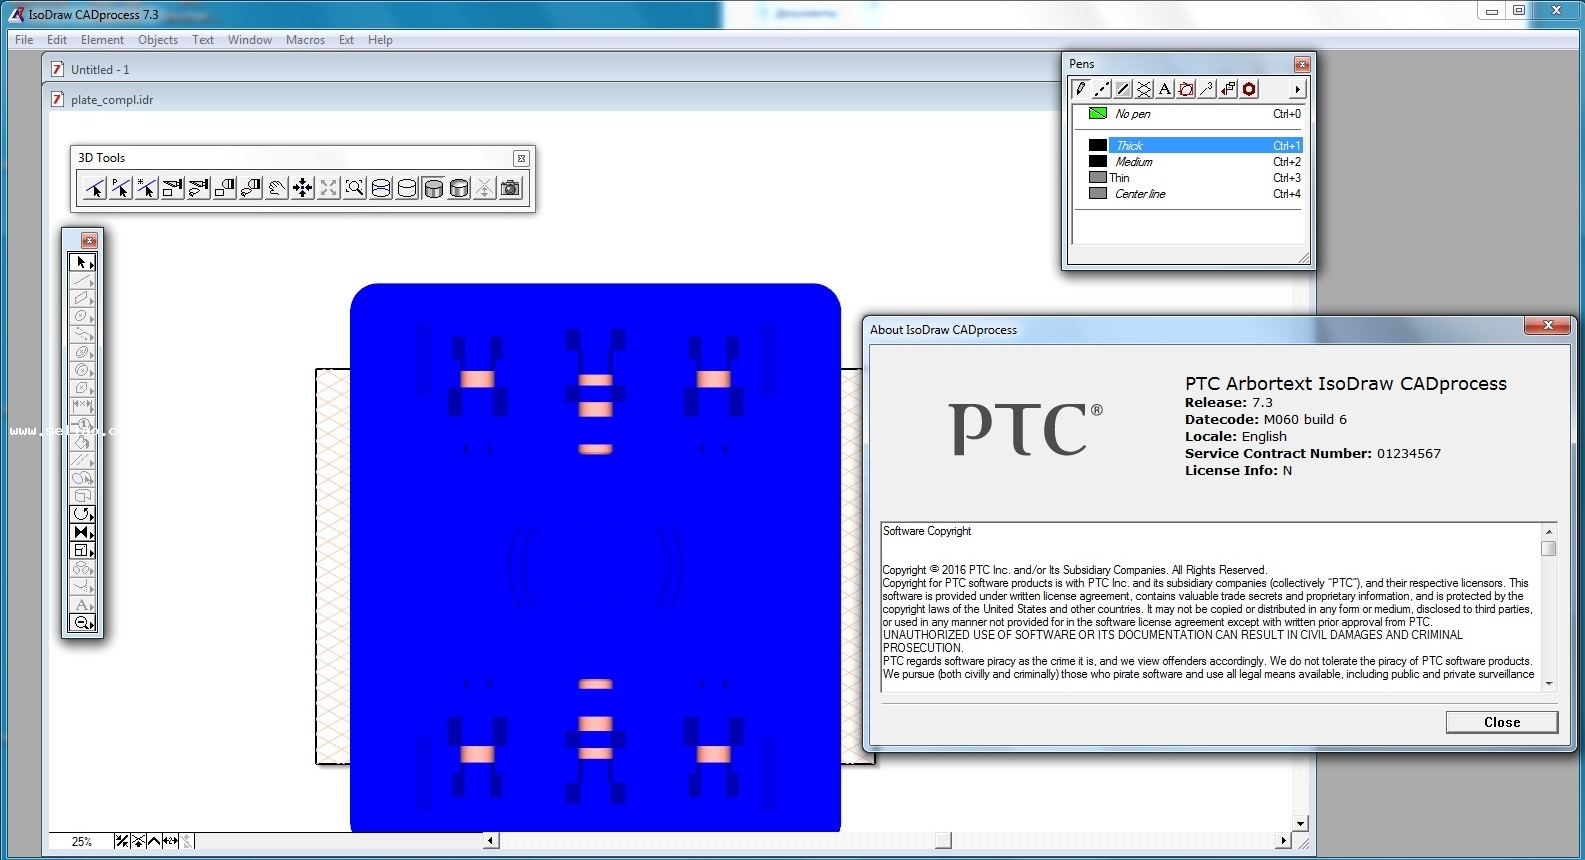Select the ellipse tool in toolbox
1585x860 pixels.
pyautogui.click(x=82, y=317)
